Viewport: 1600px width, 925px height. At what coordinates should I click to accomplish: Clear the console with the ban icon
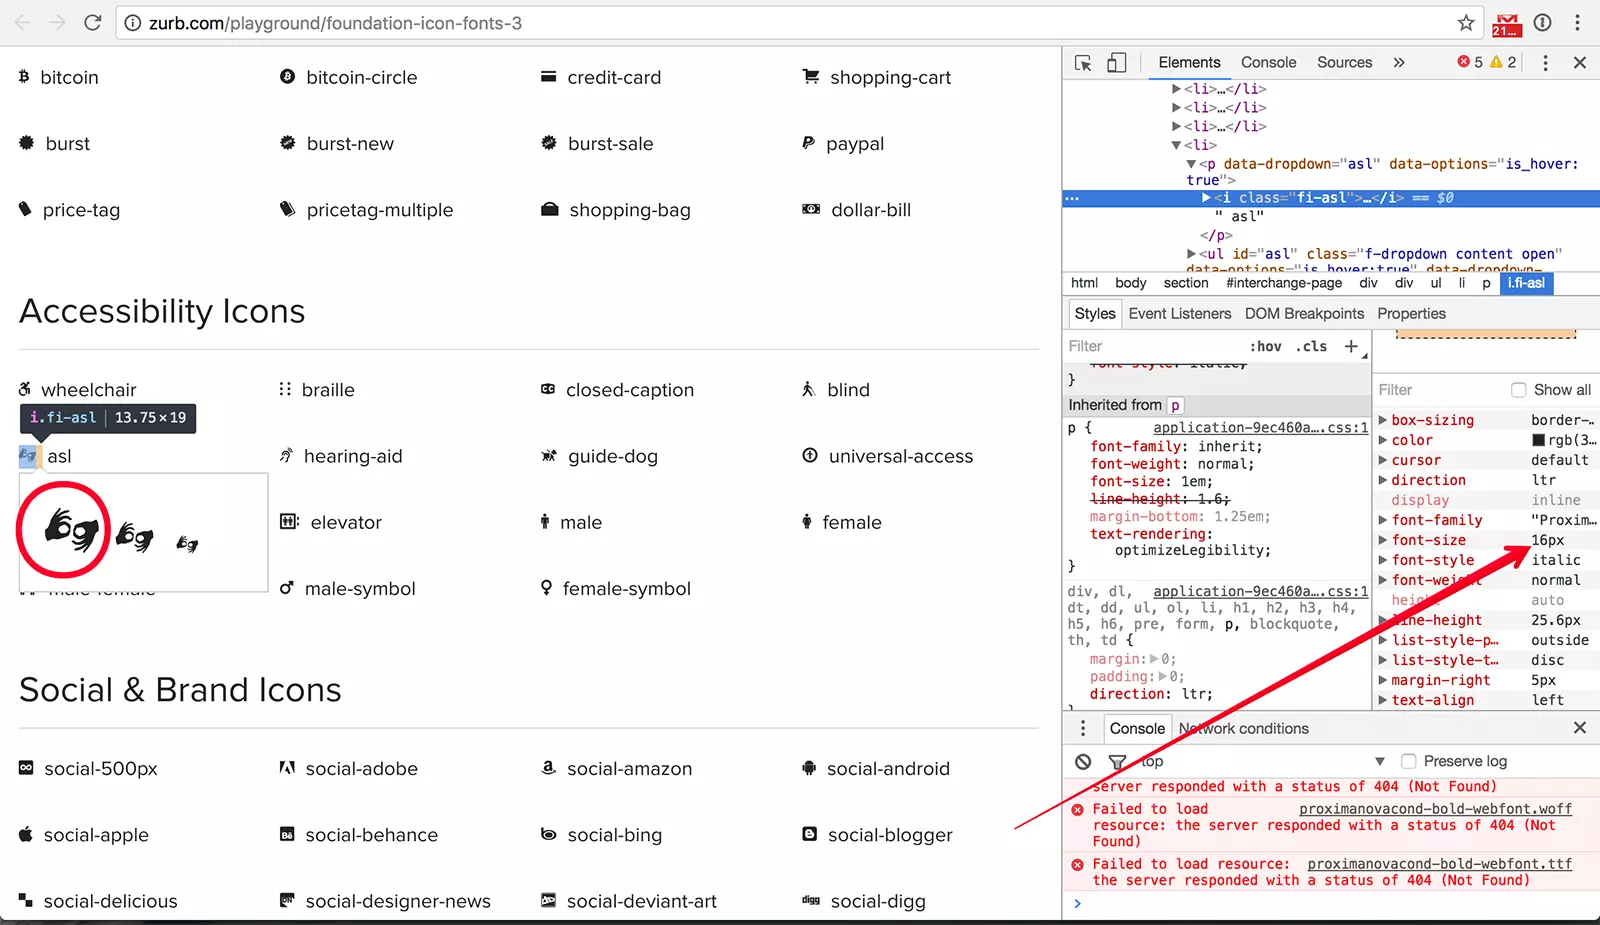pyautogui.click(x=1083, y=762)
